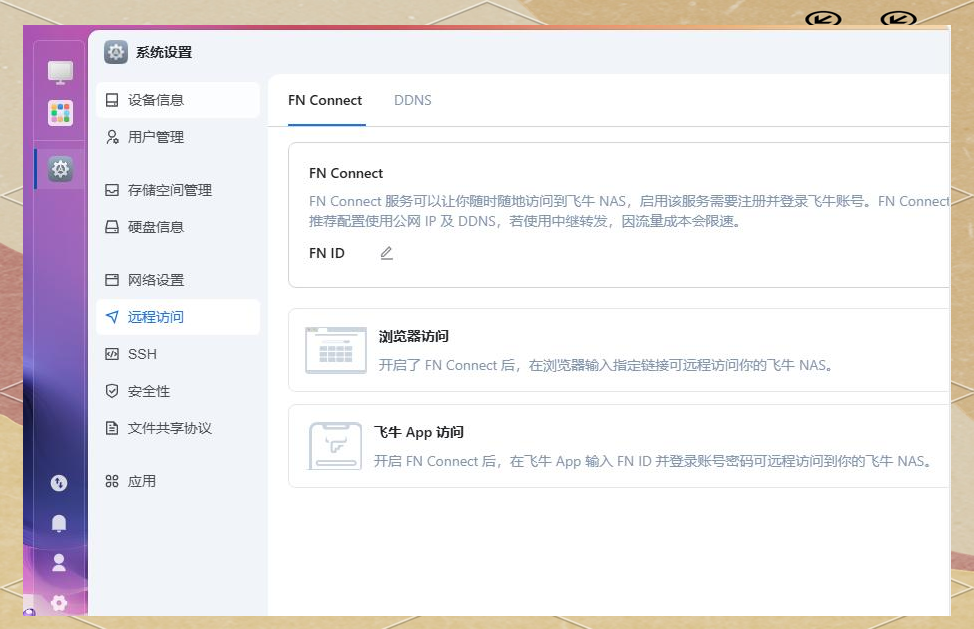
Task: Click the phone icon on the 飞牛 App card
Action: [335, 445]
